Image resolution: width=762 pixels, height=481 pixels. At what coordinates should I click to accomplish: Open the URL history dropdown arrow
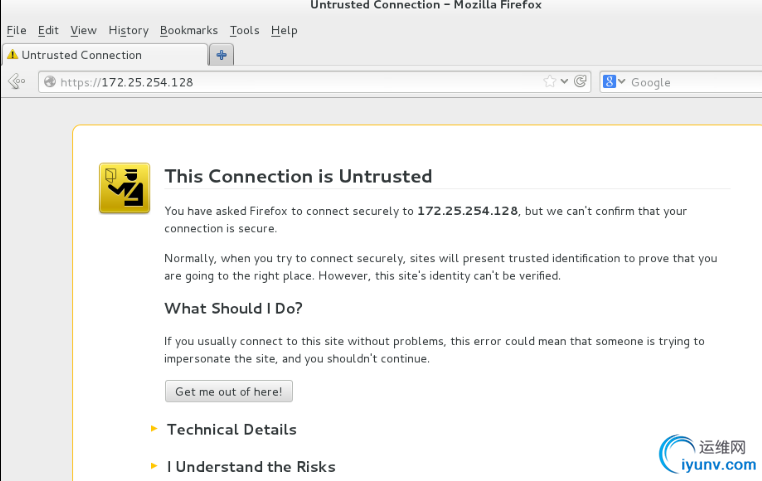tap(564, 81)
